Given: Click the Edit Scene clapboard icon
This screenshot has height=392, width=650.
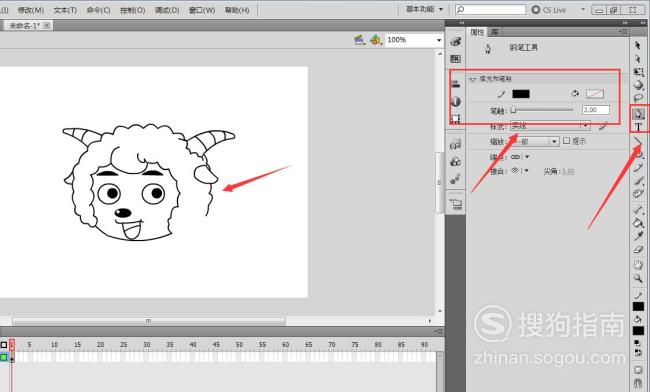Looking at the screenshot, I should point(360,40).
